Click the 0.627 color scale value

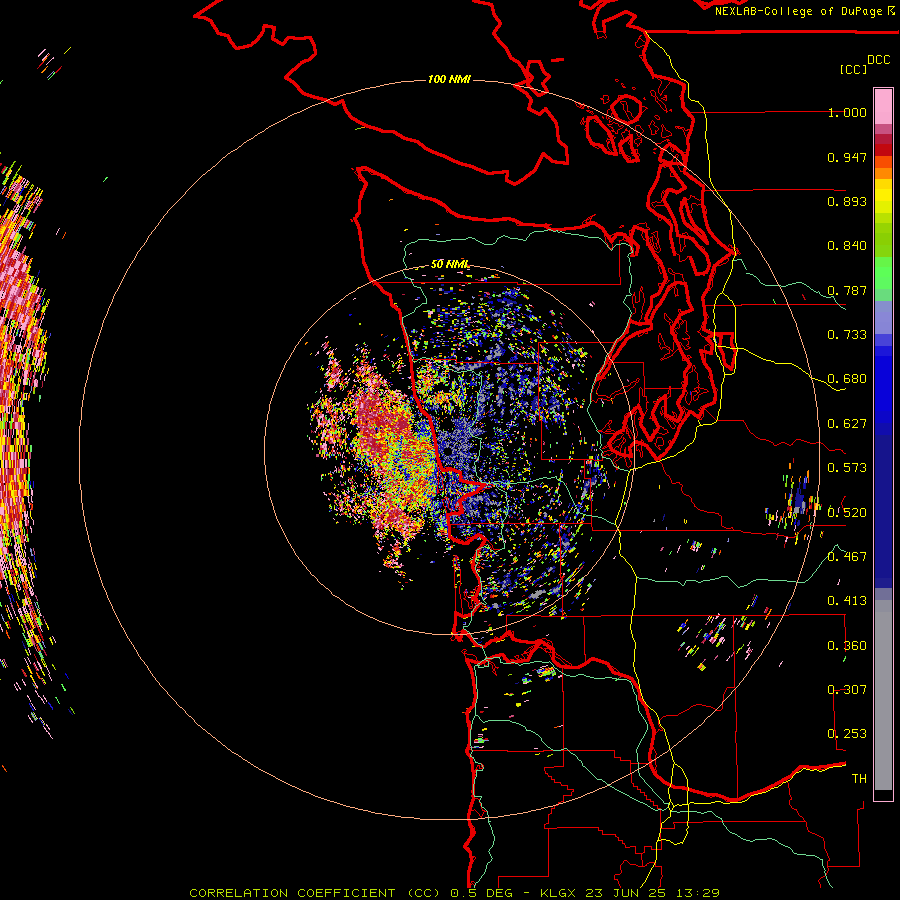[x=847, y=424]
